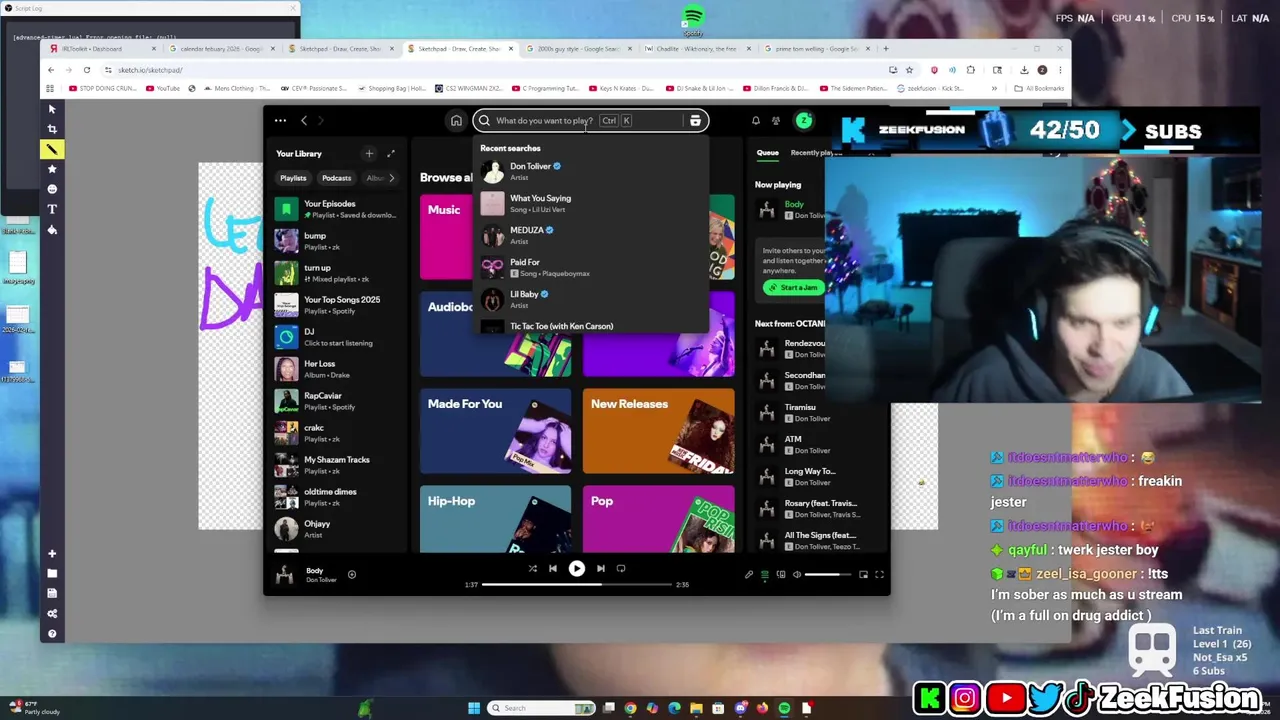
Task: Click Spotify search input field
Action: (590, 121)
